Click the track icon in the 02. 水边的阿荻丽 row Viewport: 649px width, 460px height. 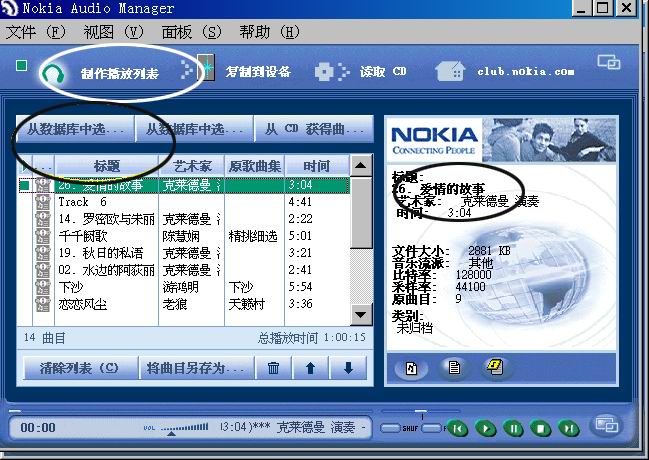tap(43, 270)
